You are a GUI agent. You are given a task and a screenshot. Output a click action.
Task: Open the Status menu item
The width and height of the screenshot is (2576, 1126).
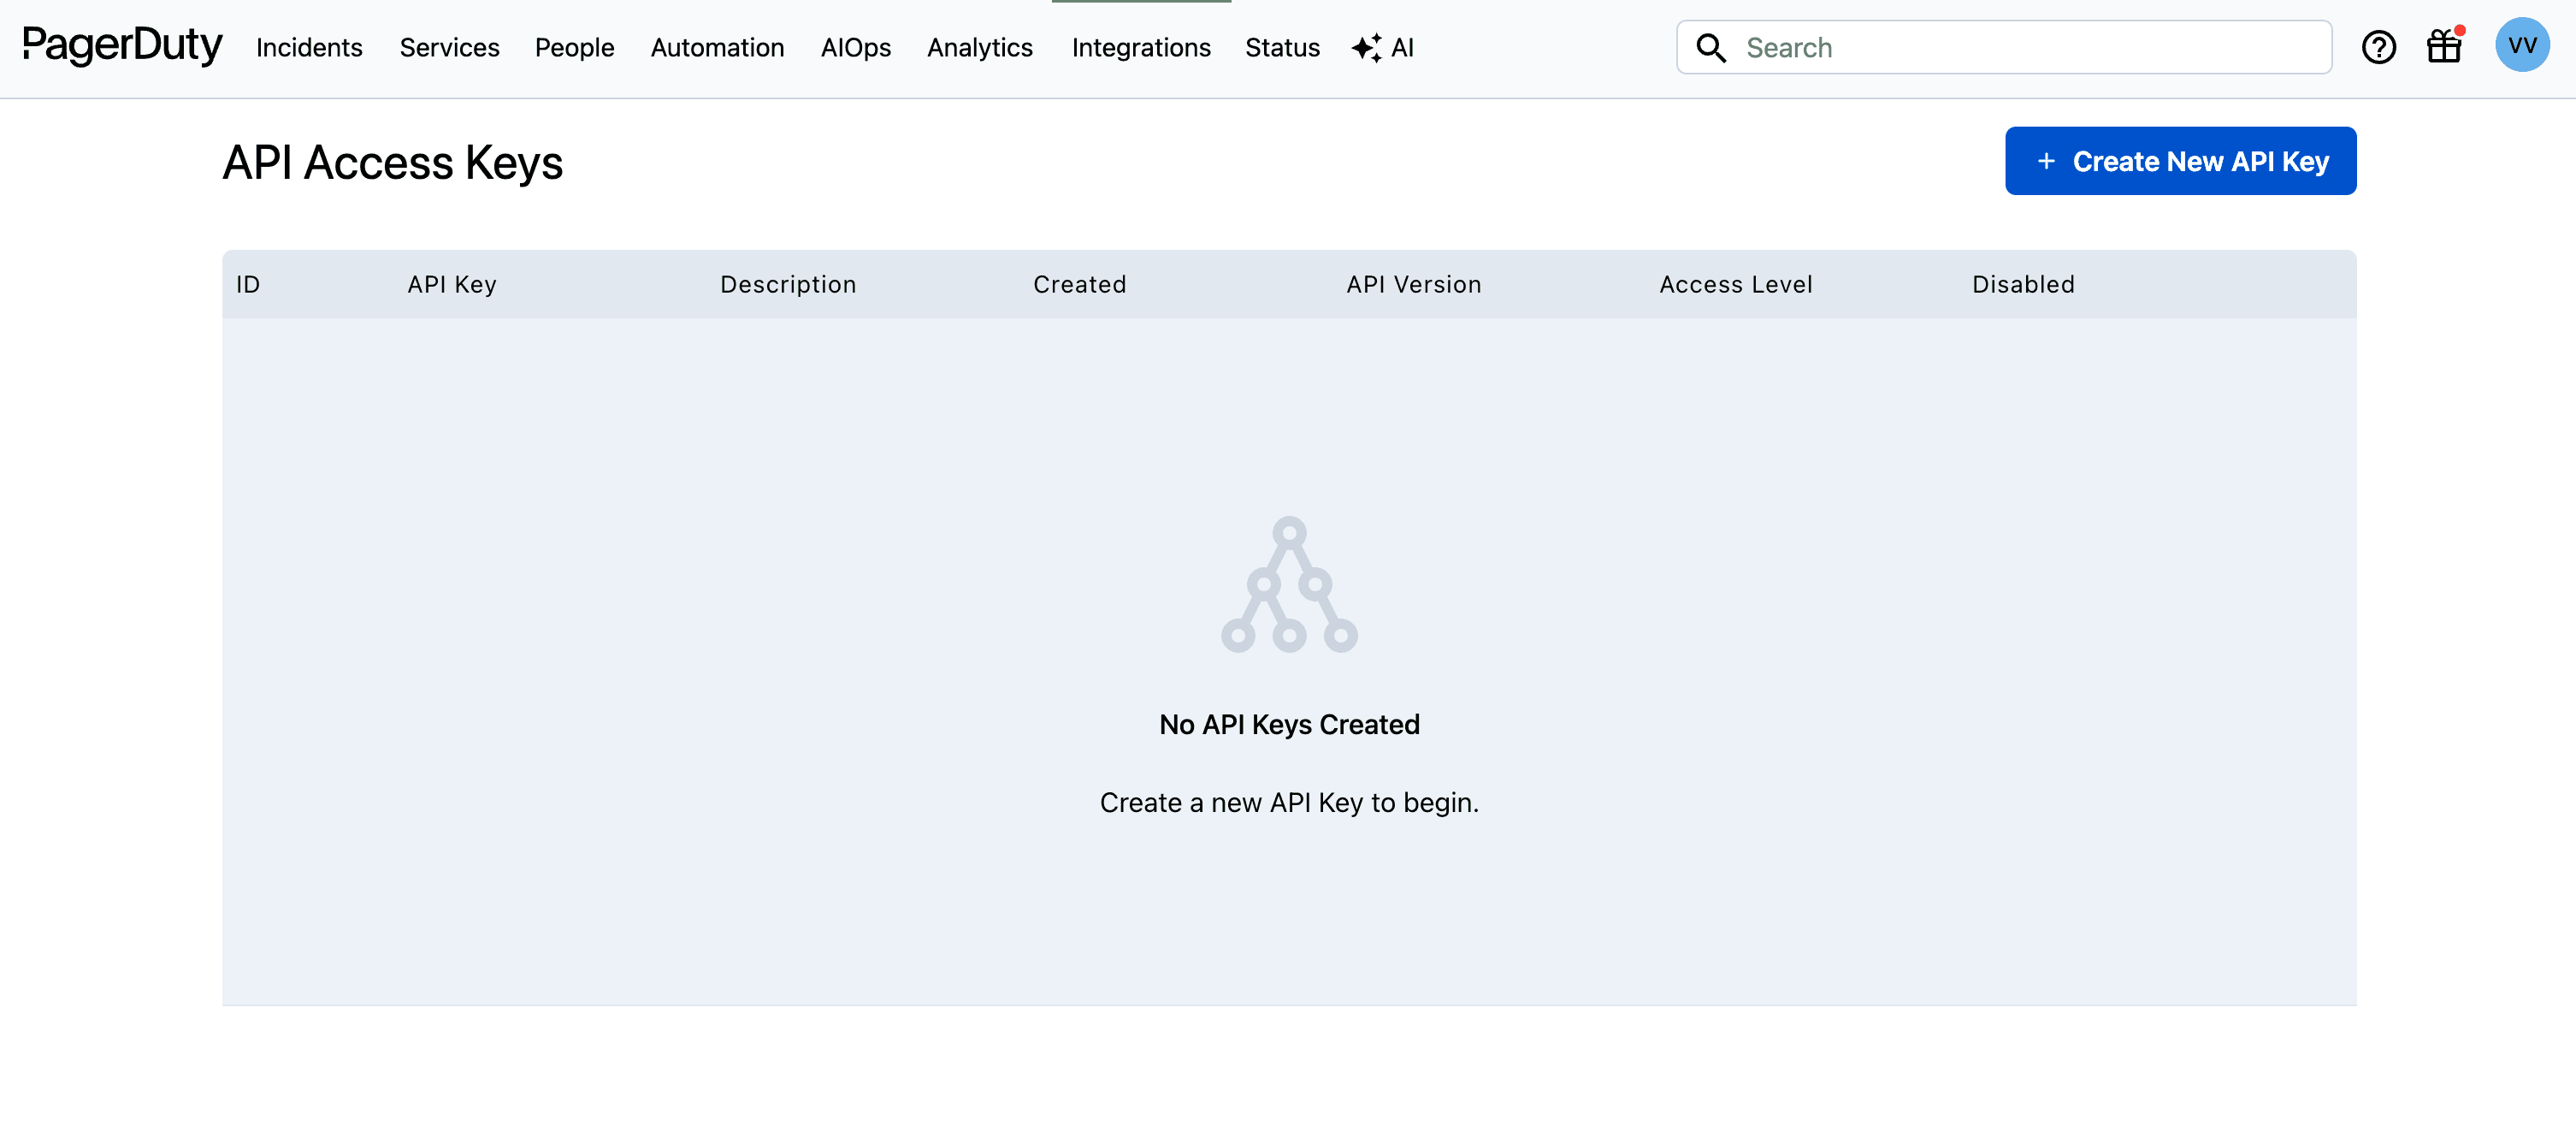tap(1282, 47)
